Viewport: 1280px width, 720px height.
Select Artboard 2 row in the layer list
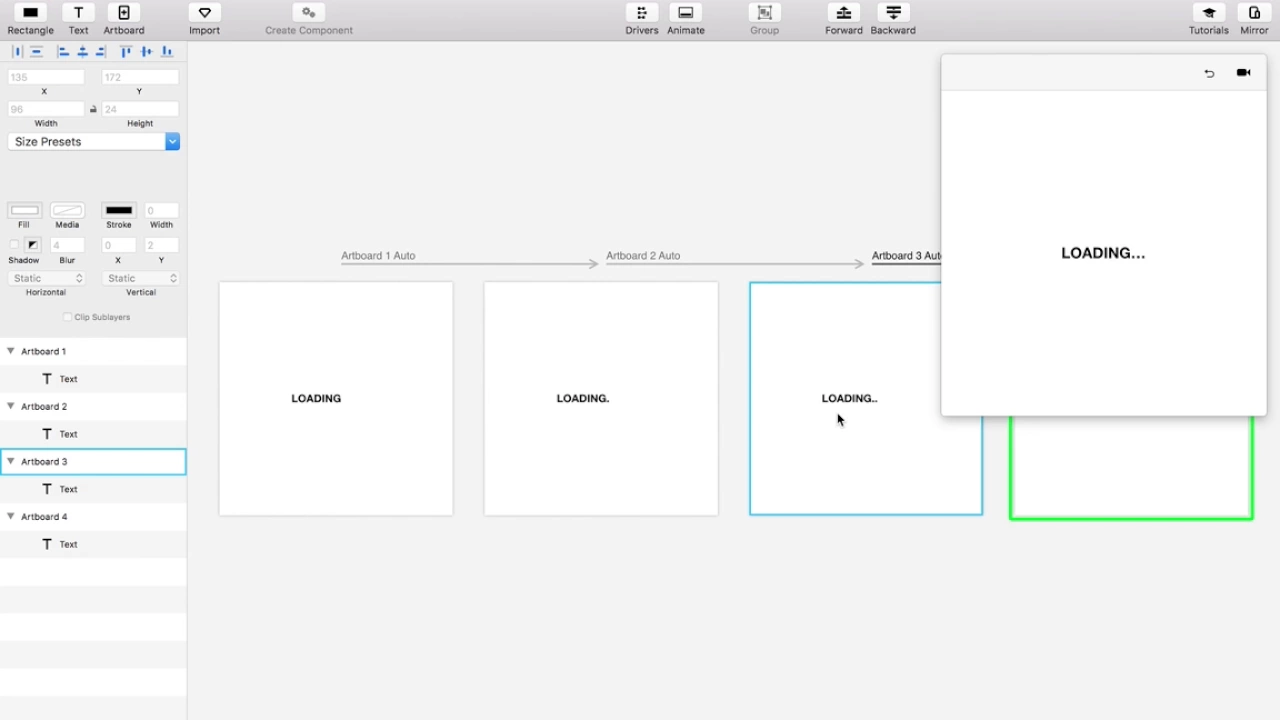click(93, 406)
